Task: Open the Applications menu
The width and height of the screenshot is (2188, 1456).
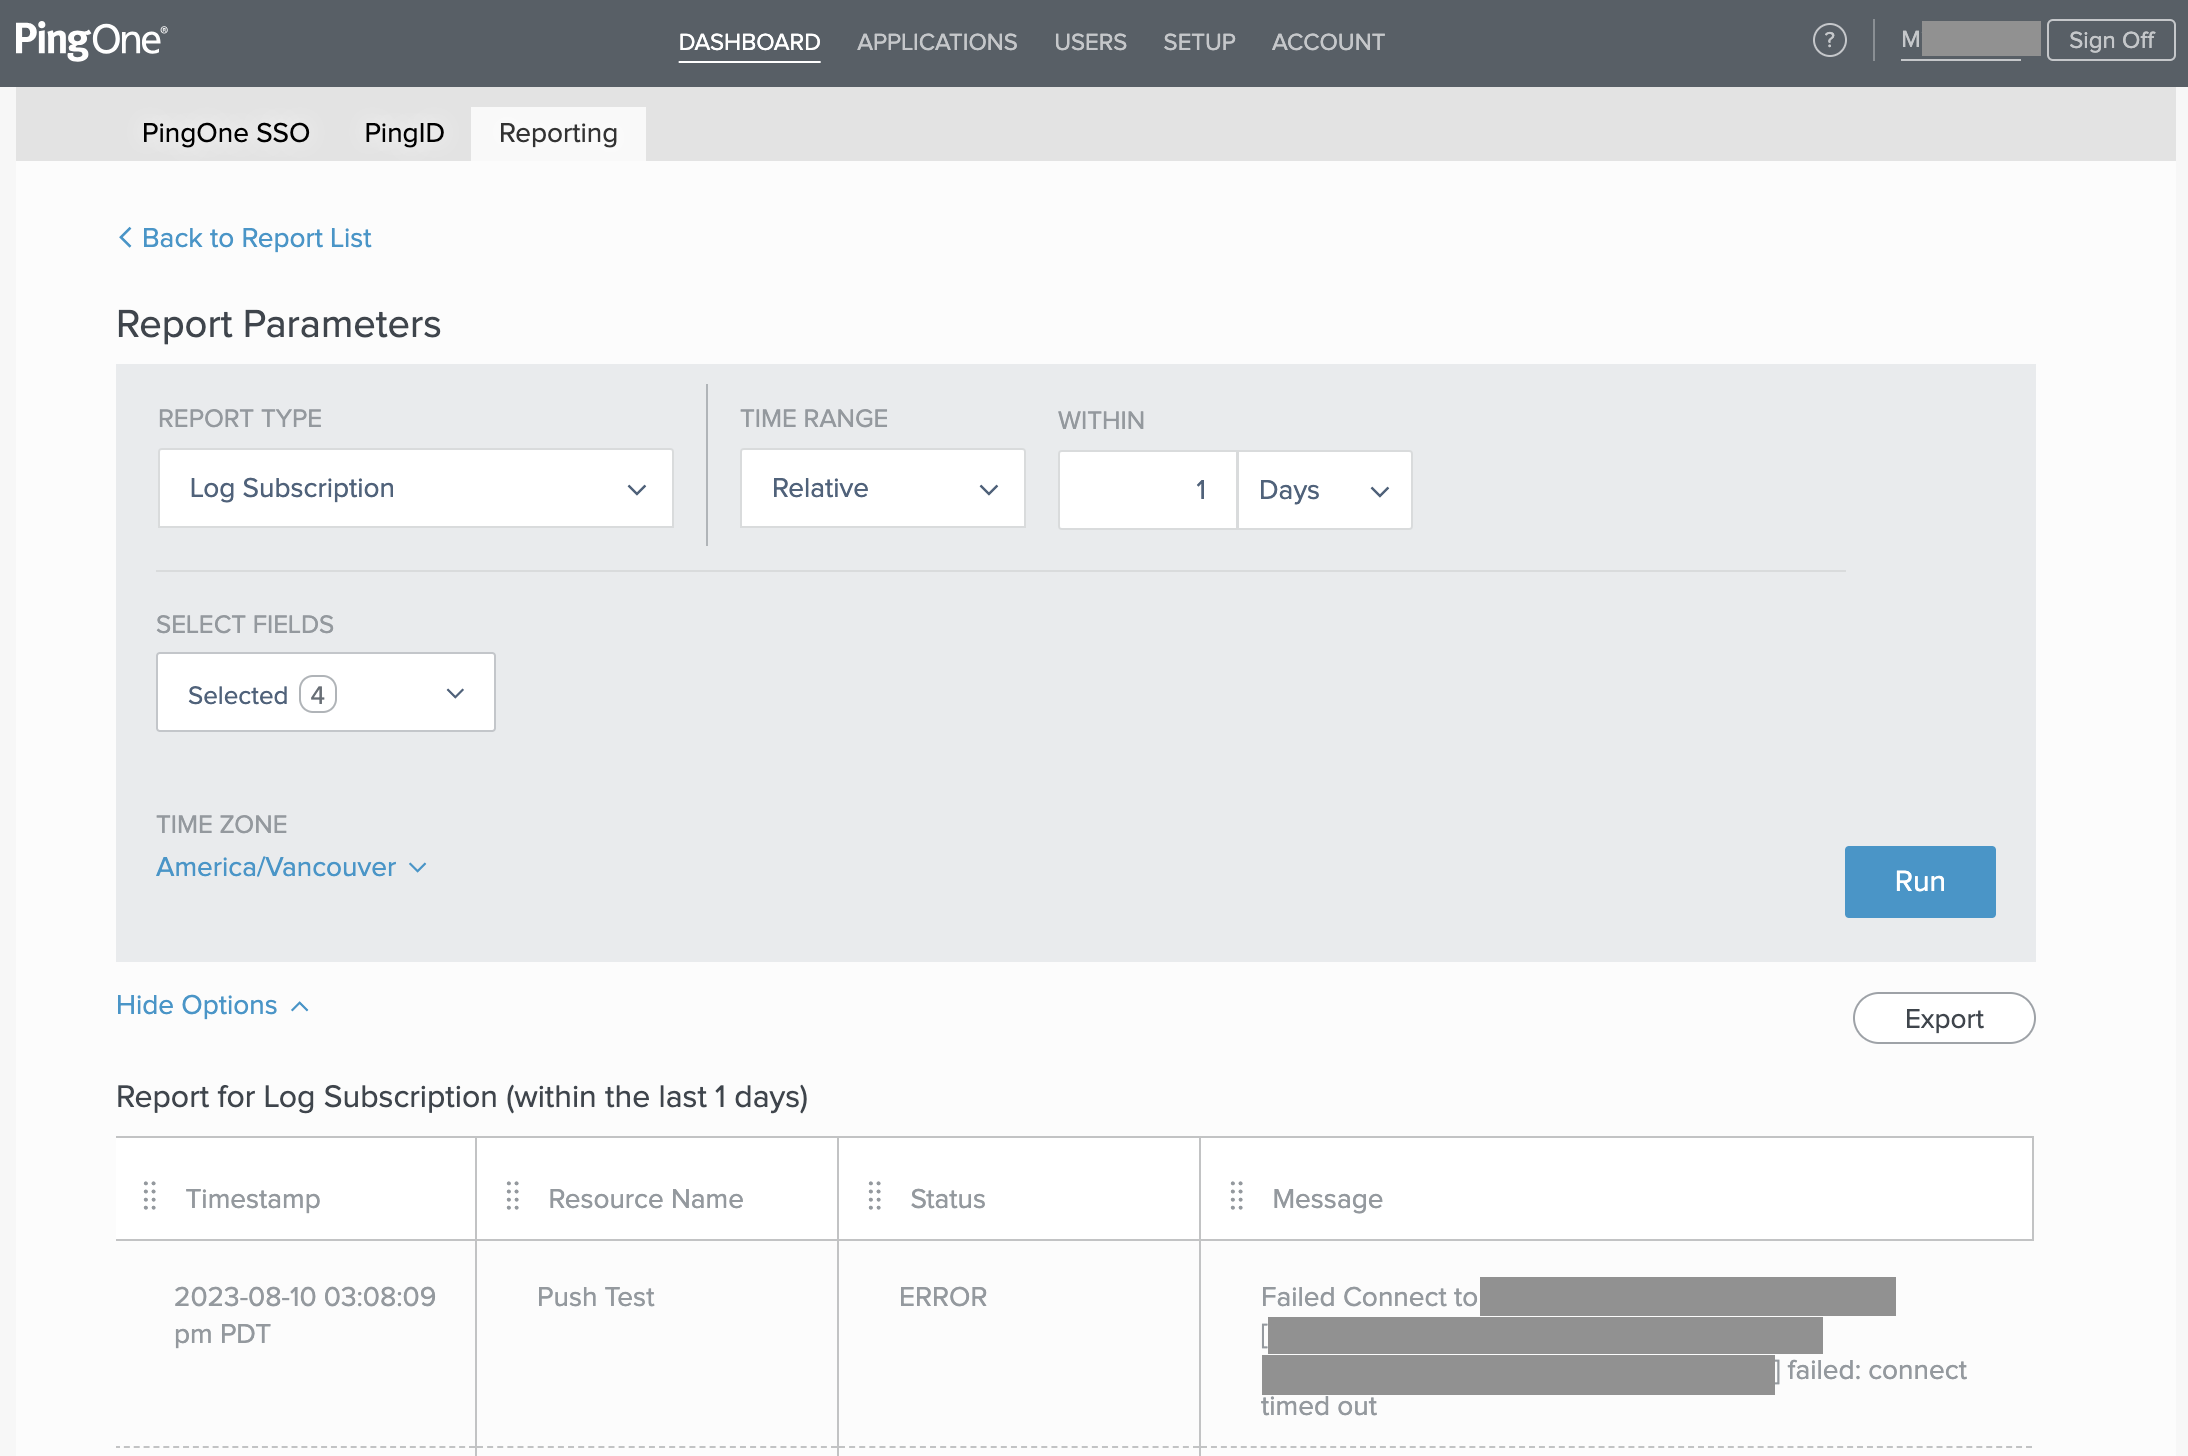Action: [x=937, y=42]
